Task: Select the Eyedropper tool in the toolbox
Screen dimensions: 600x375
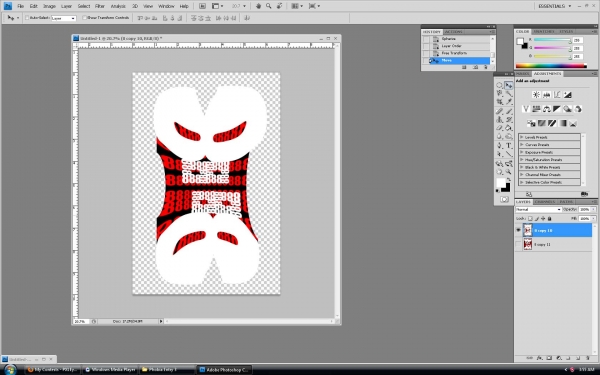Action: click(509, 102)
